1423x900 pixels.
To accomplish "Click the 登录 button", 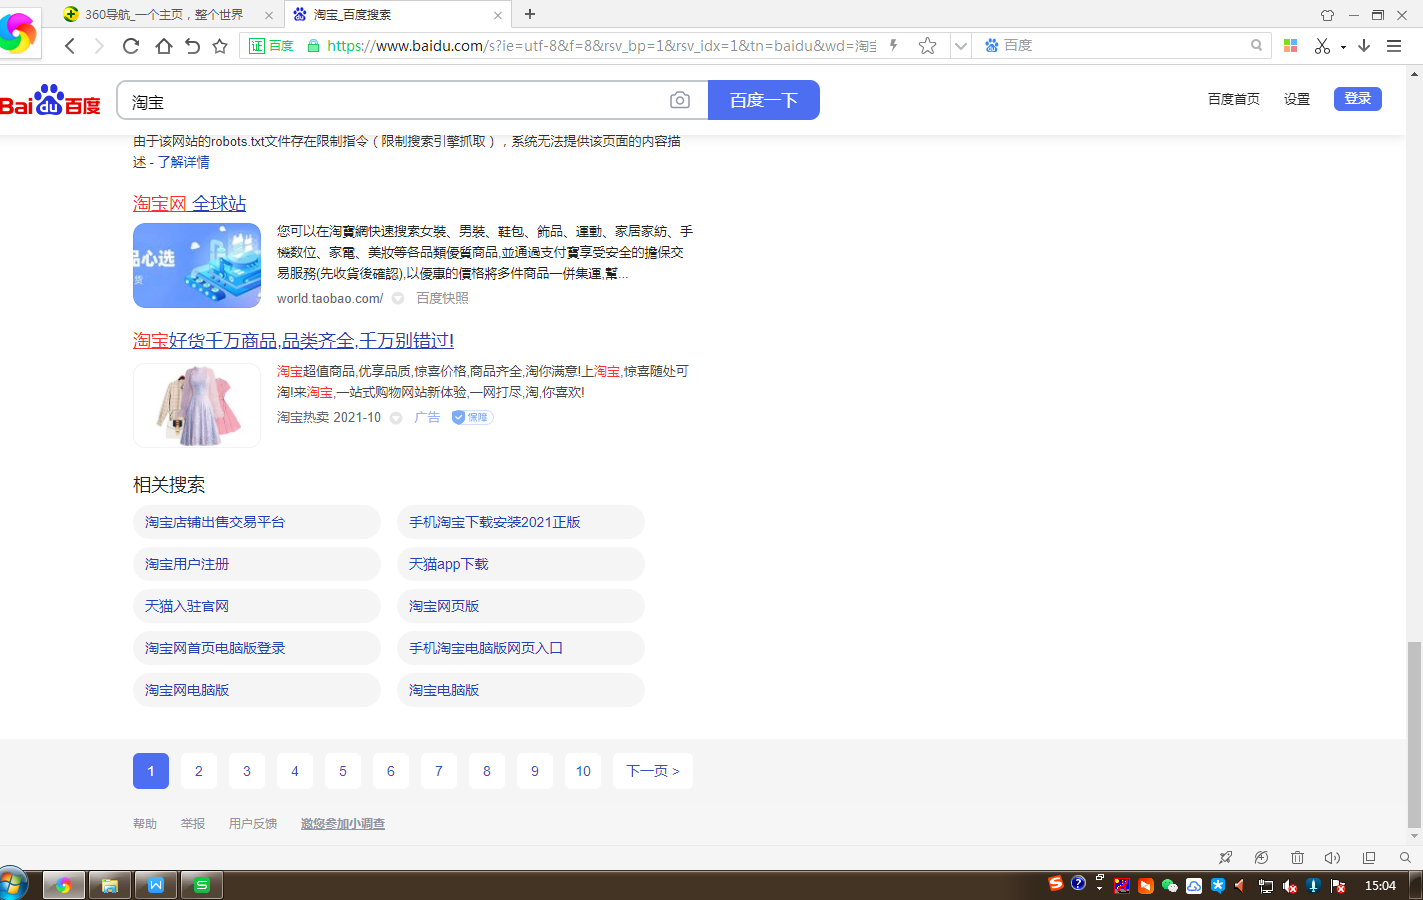I will pyautogui.click(x=1358, y=99).
